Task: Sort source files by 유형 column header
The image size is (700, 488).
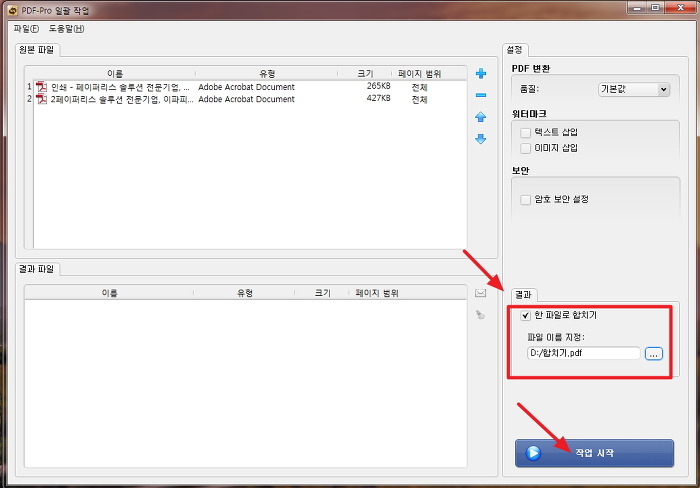Action: pyautogui.click(x=267, y=74)
